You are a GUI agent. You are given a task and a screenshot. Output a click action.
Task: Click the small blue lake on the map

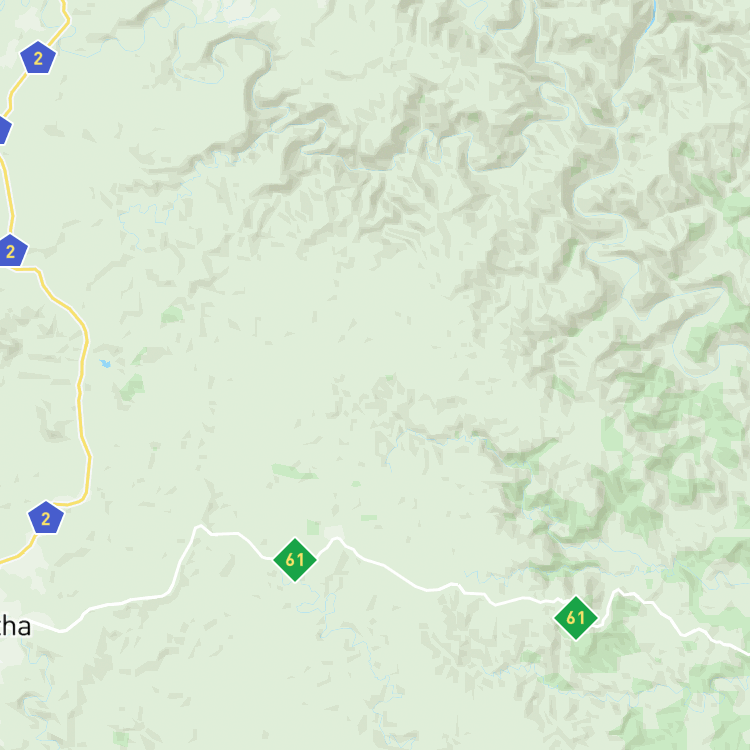105,364
